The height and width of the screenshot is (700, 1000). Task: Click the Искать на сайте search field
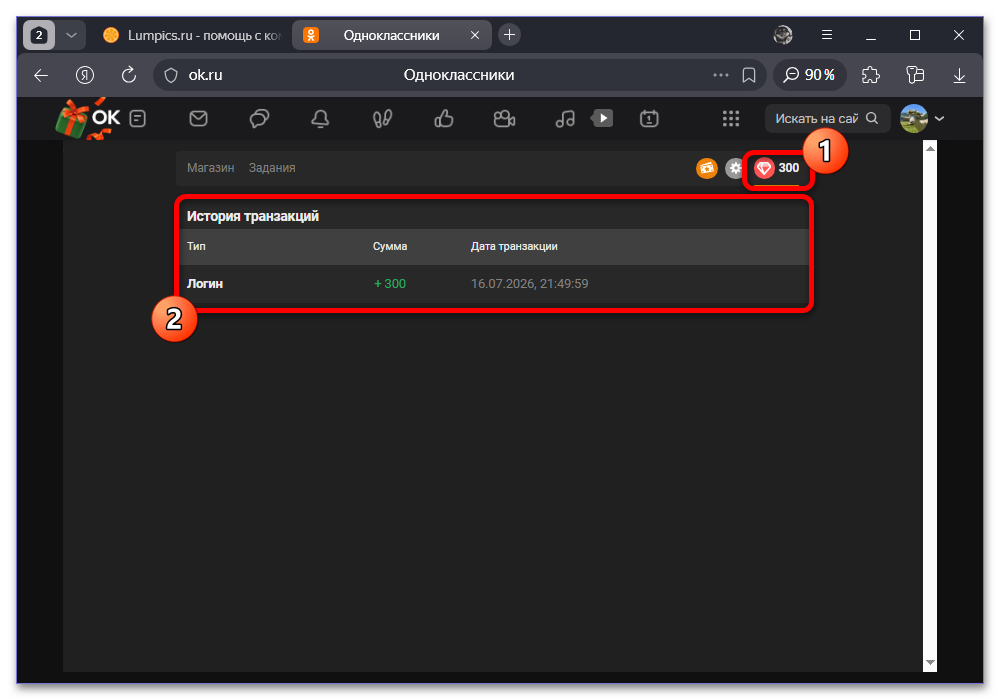(827, 119)
